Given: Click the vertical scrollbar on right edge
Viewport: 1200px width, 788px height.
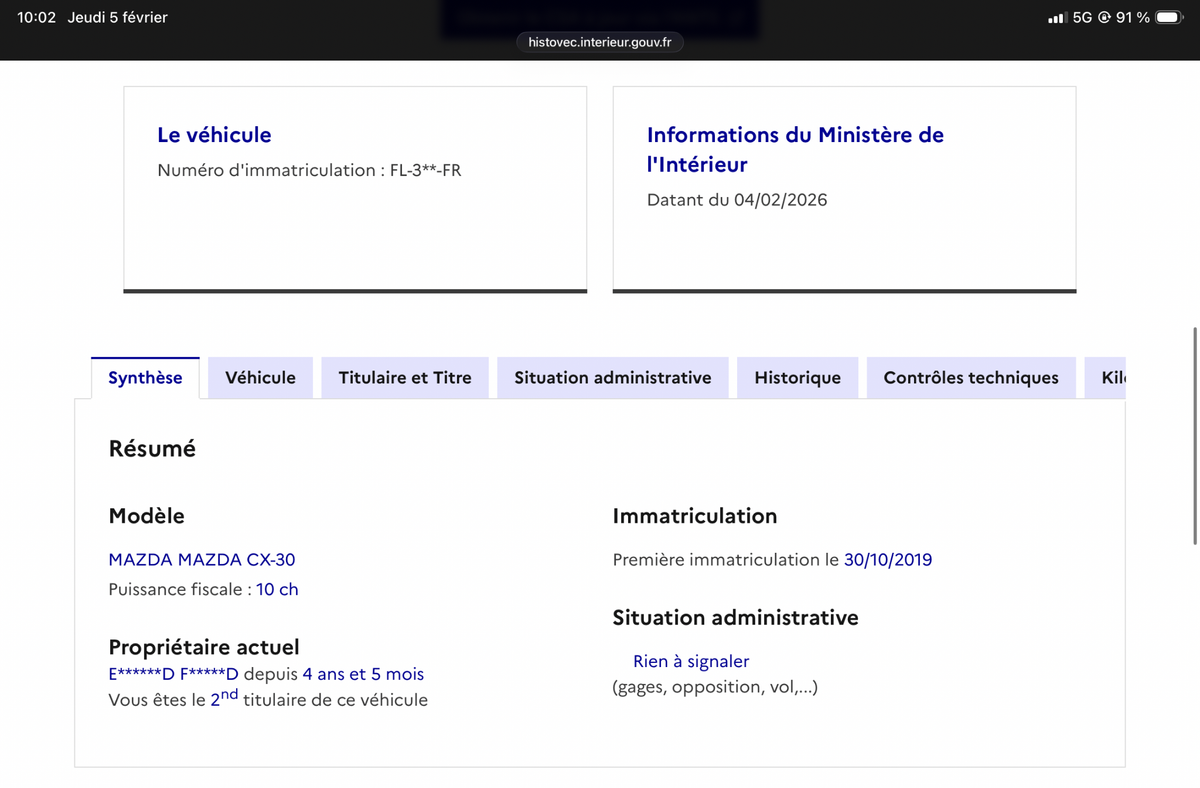Looking at the screenshot, I should pos(1195,435).
